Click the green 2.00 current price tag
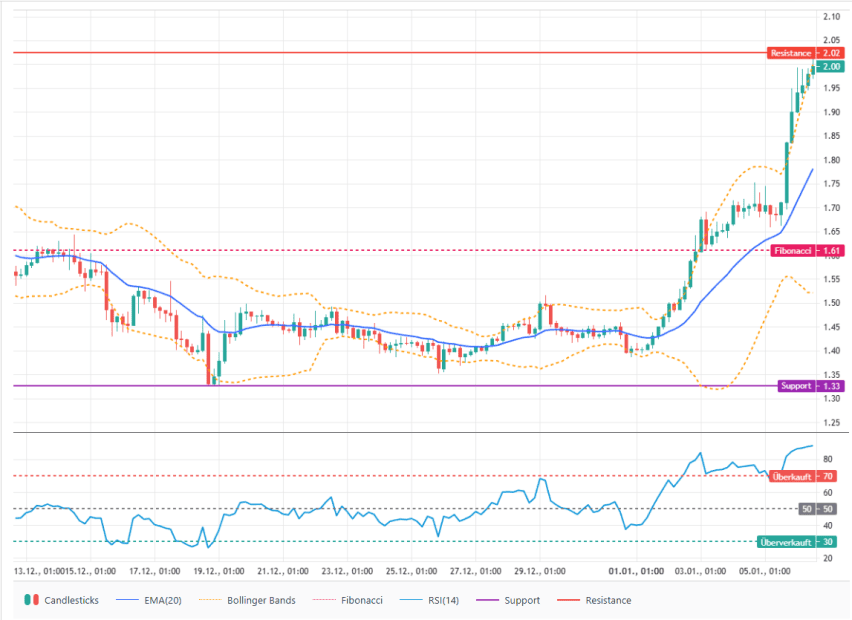This screenshot has height=620, width=852. (830, 67)
